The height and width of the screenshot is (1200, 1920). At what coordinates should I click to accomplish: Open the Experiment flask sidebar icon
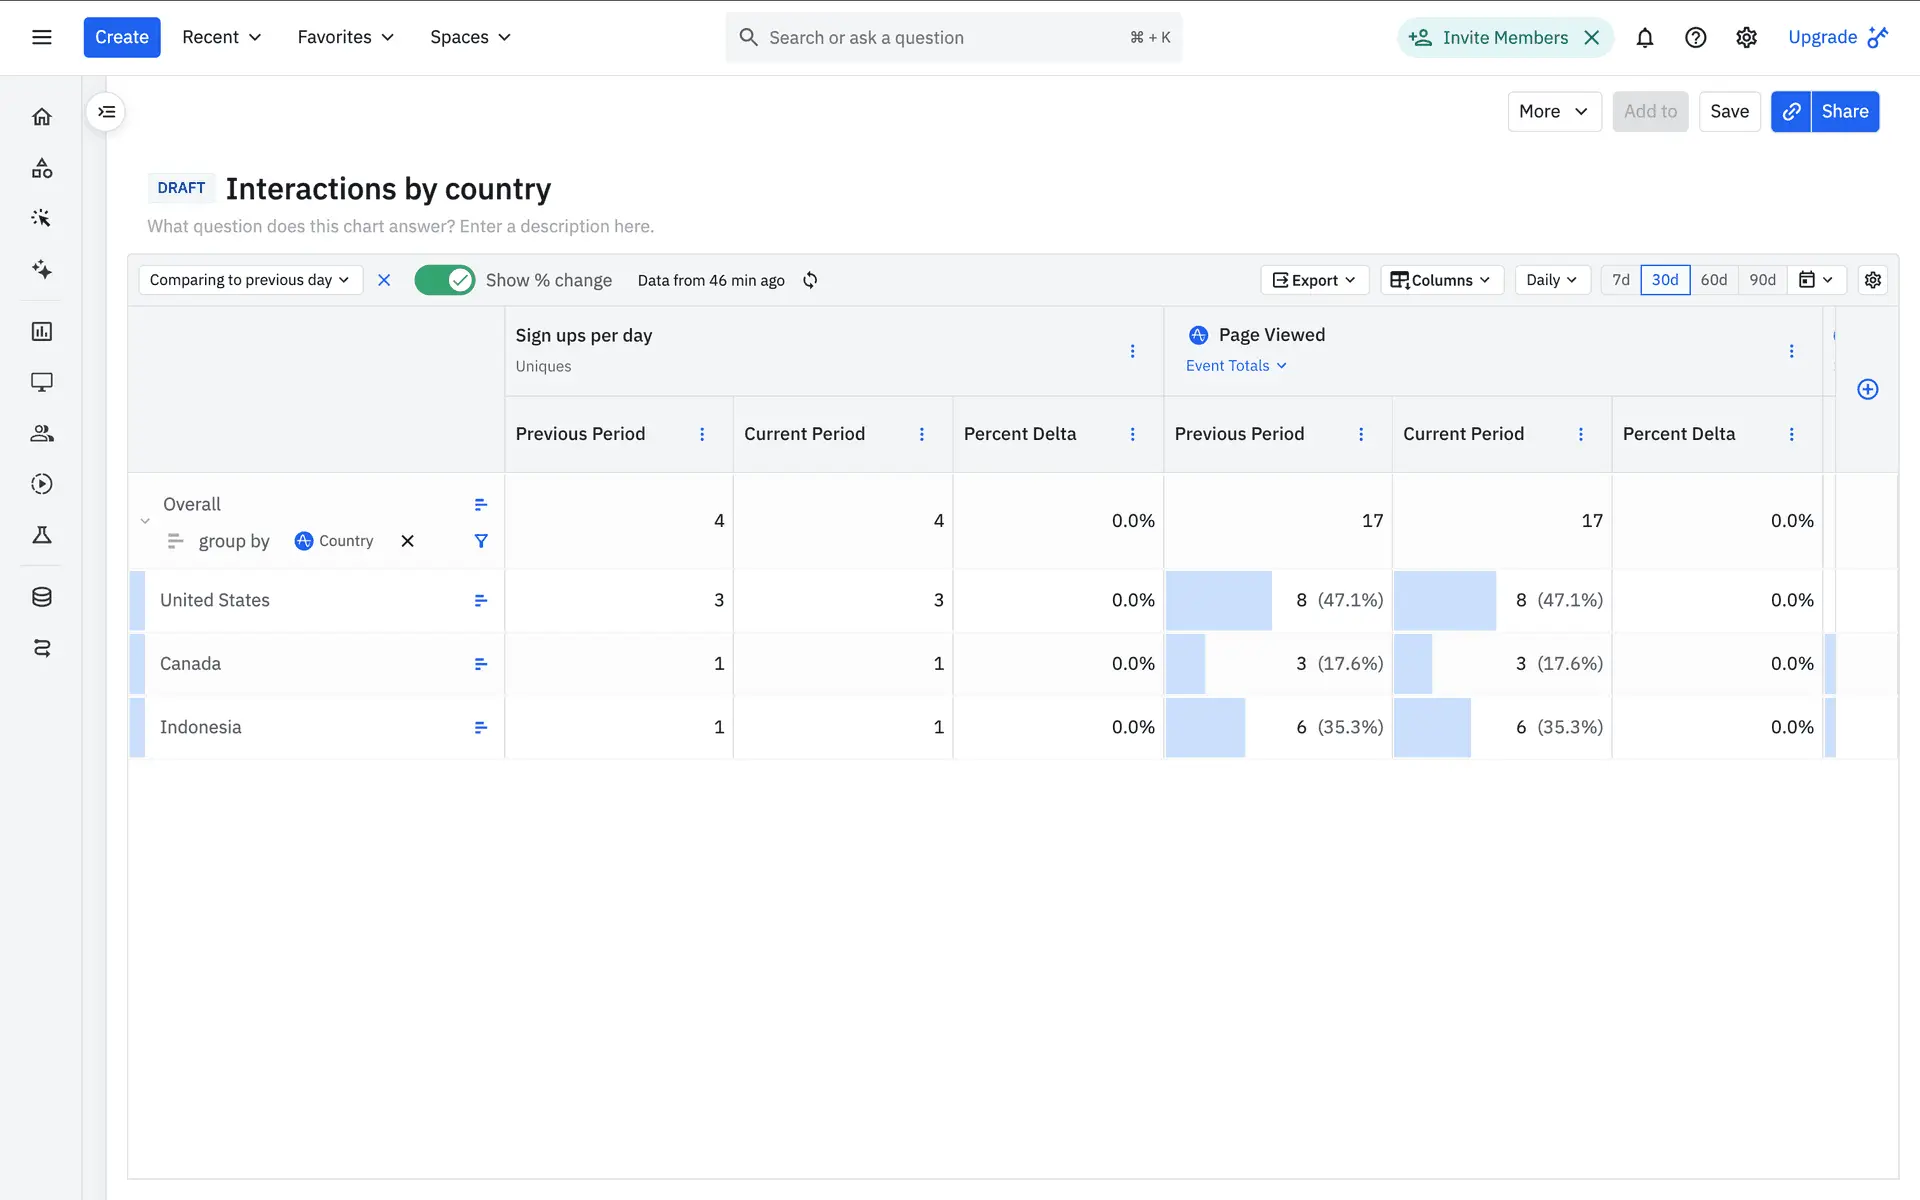tap(42, 535)
